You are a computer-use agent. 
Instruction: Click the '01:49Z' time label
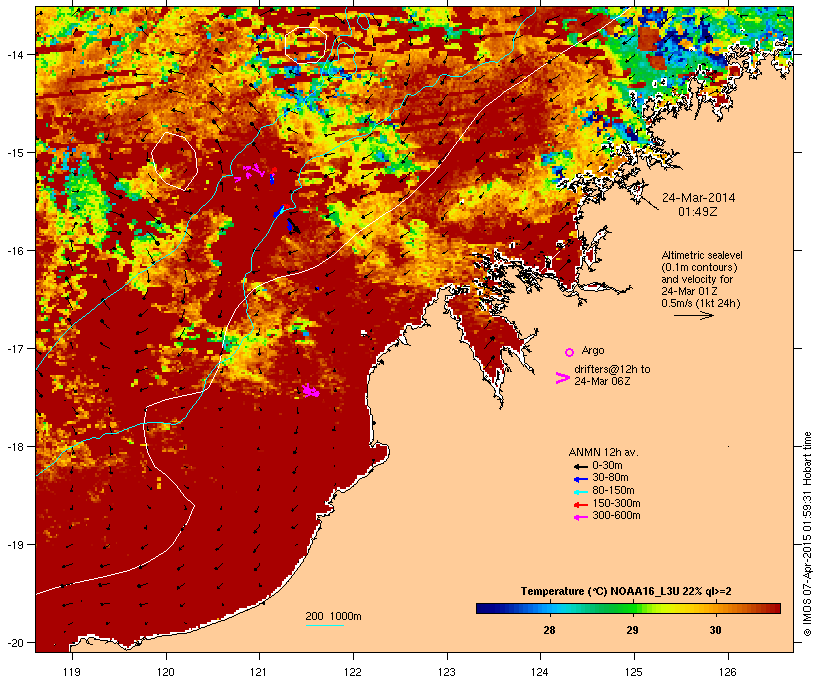tap(698, 212)
